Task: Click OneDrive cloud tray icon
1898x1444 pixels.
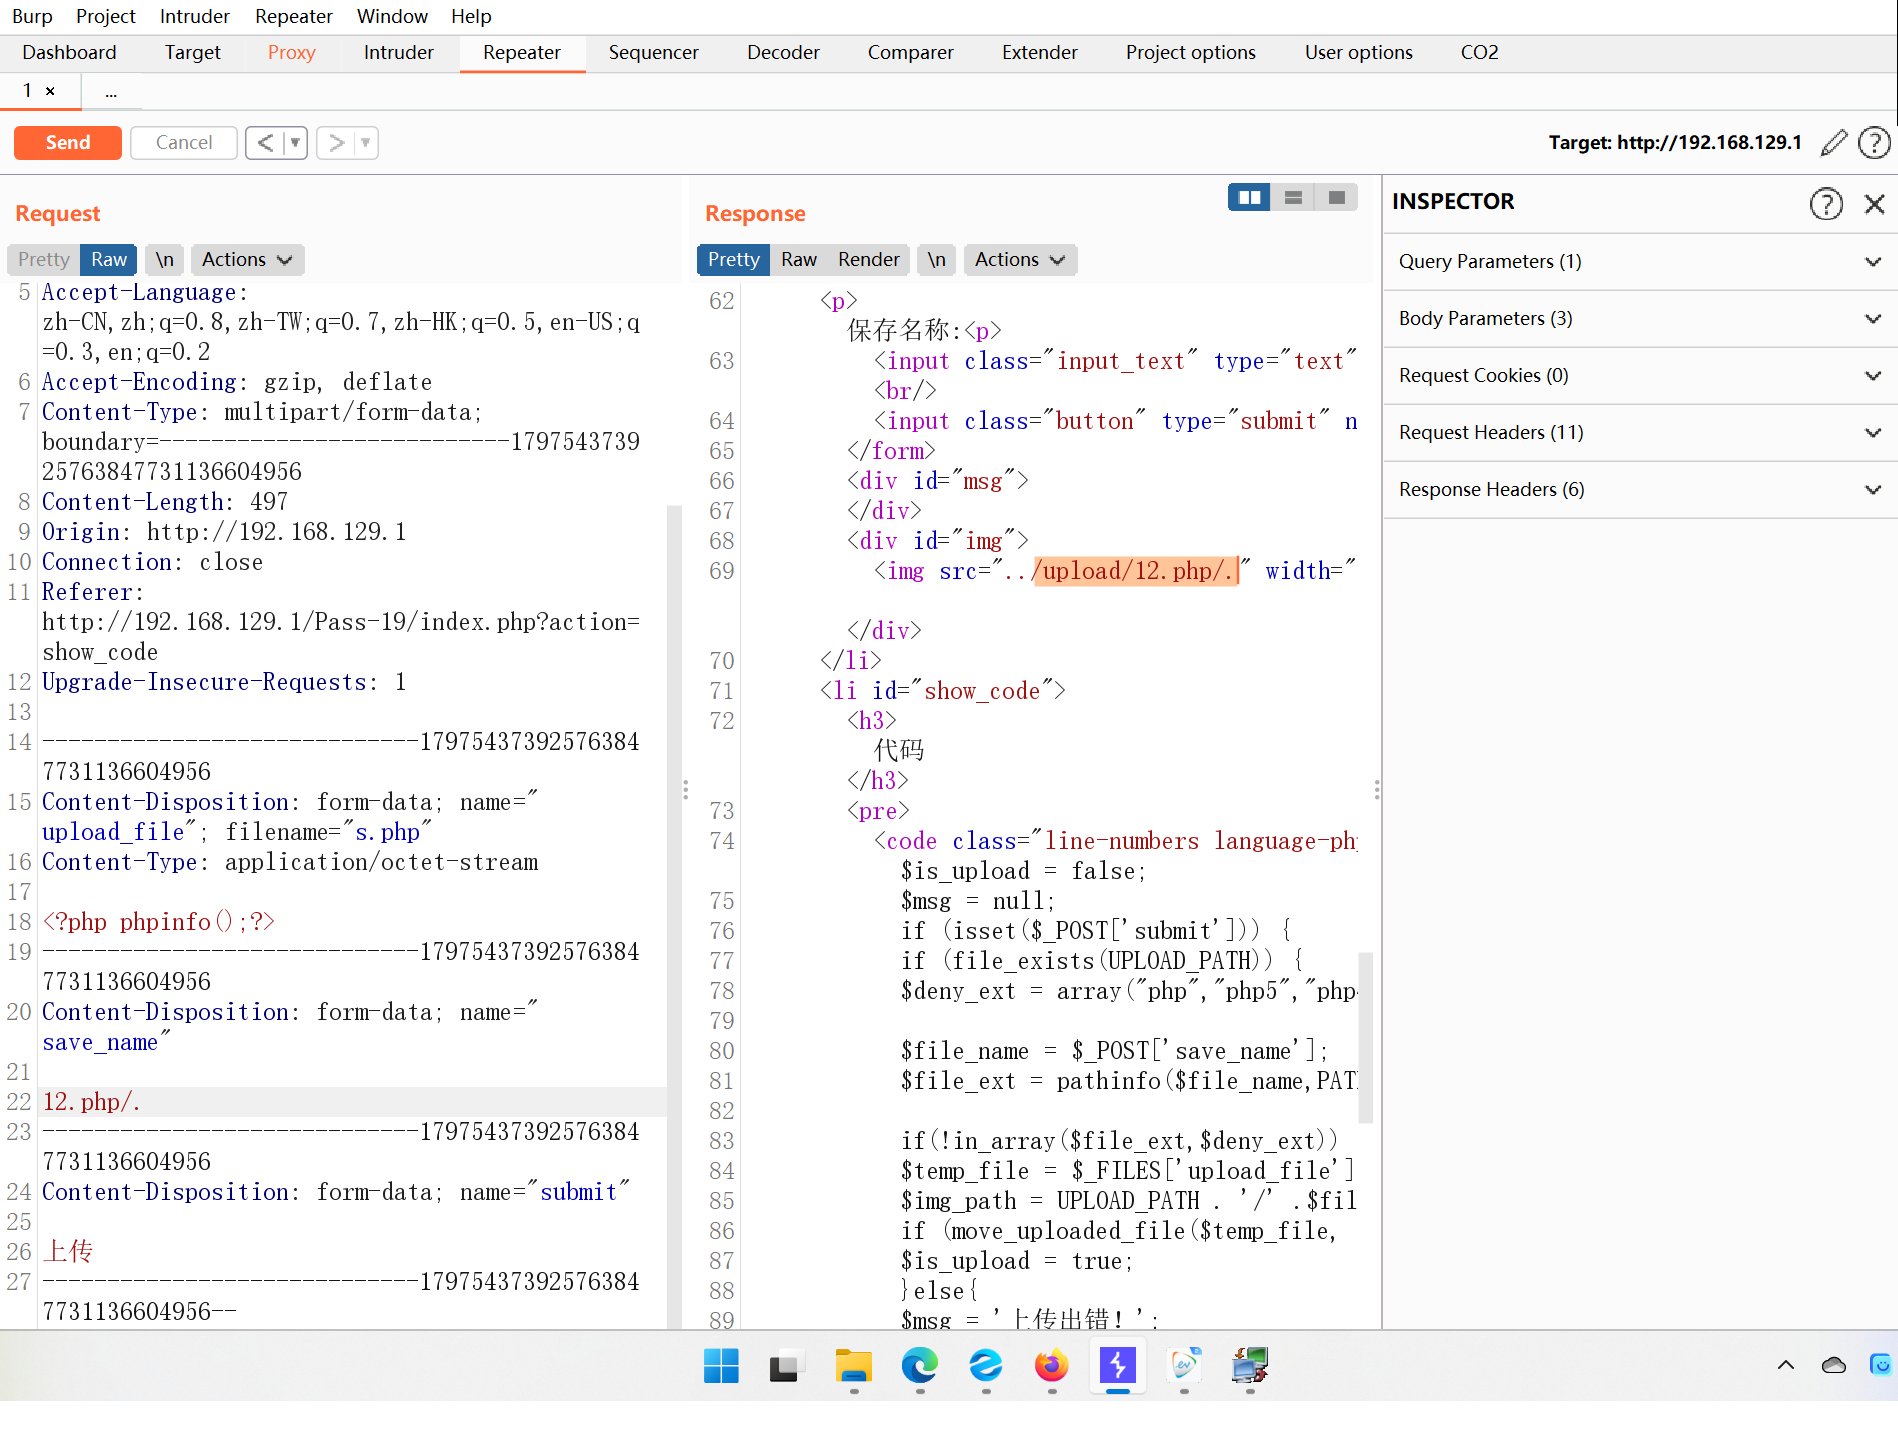Action: 1834,1365
